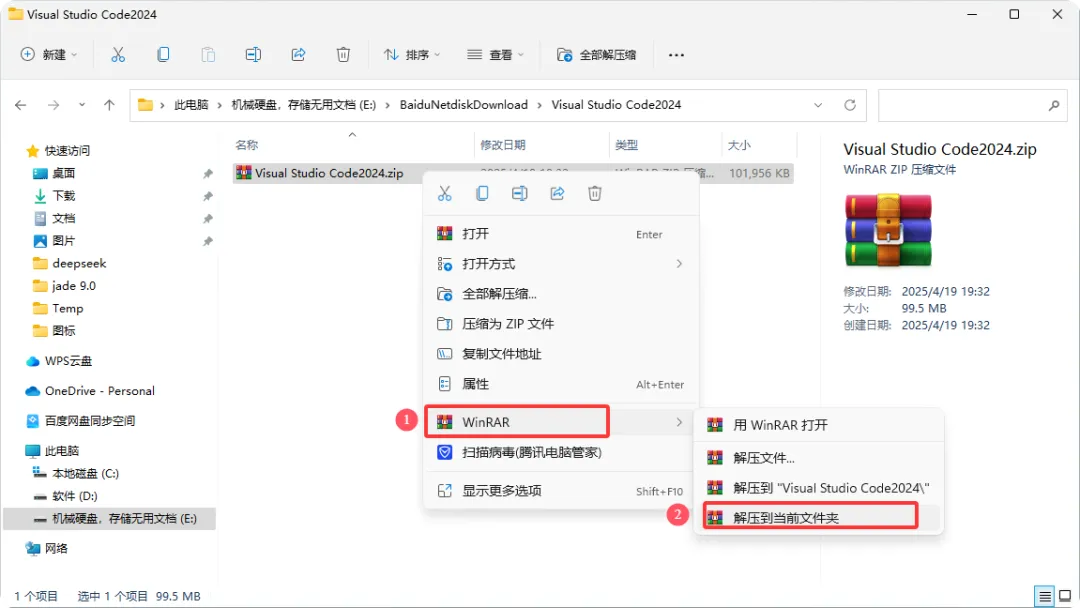
Task: Choose 全部解压缩... in the context menu
Action: tap(561, 294)
